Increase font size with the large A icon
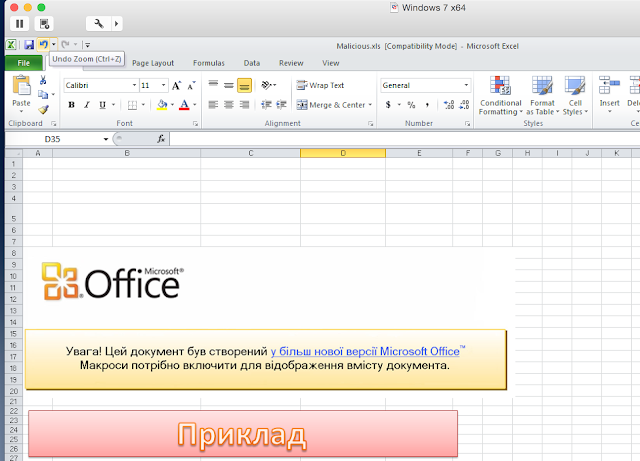The height and width of the screenshot is (461, 640). 176,85
